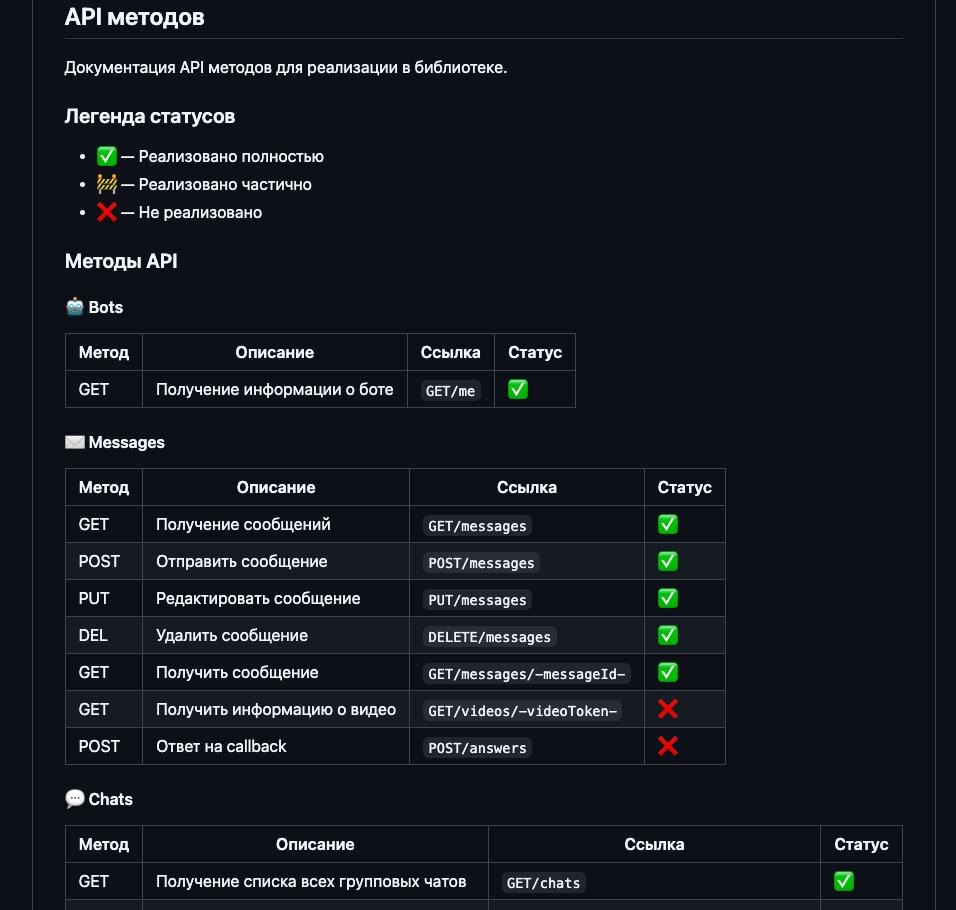Open the GET/messages/-messageId- link
This screenshot has height=910, width=956.
click(x=527, y=674)
